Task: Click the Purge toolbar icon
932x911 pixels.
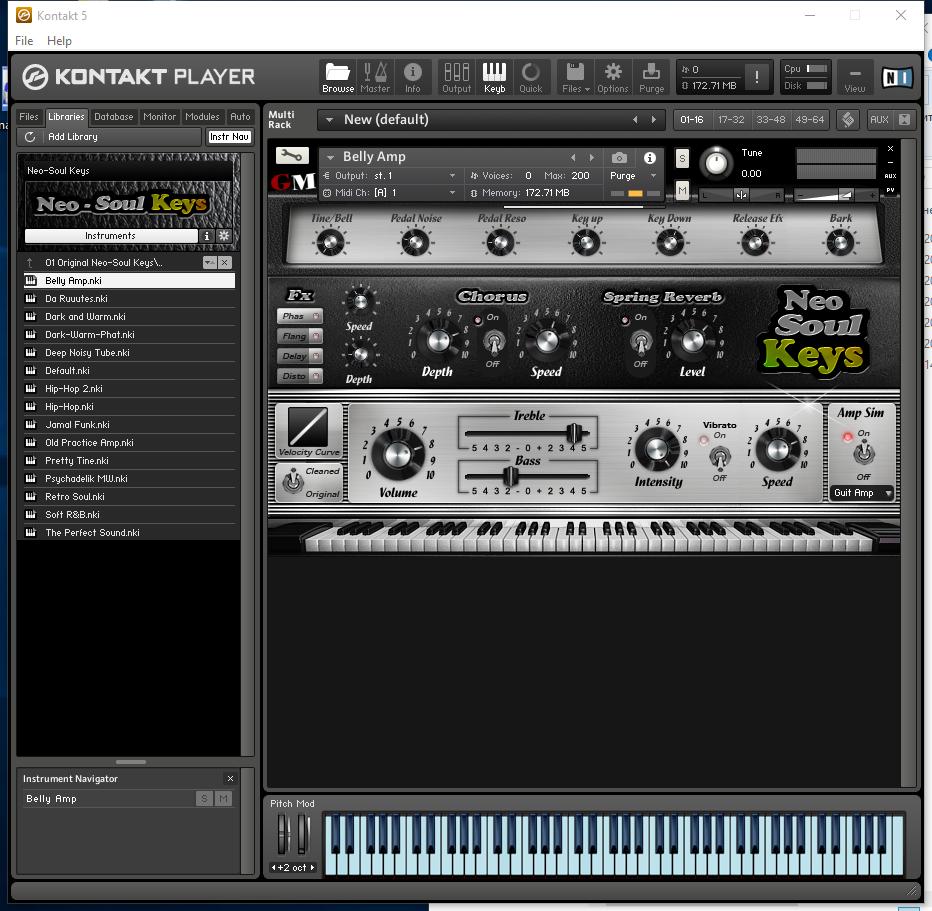Action: (651, 78)
